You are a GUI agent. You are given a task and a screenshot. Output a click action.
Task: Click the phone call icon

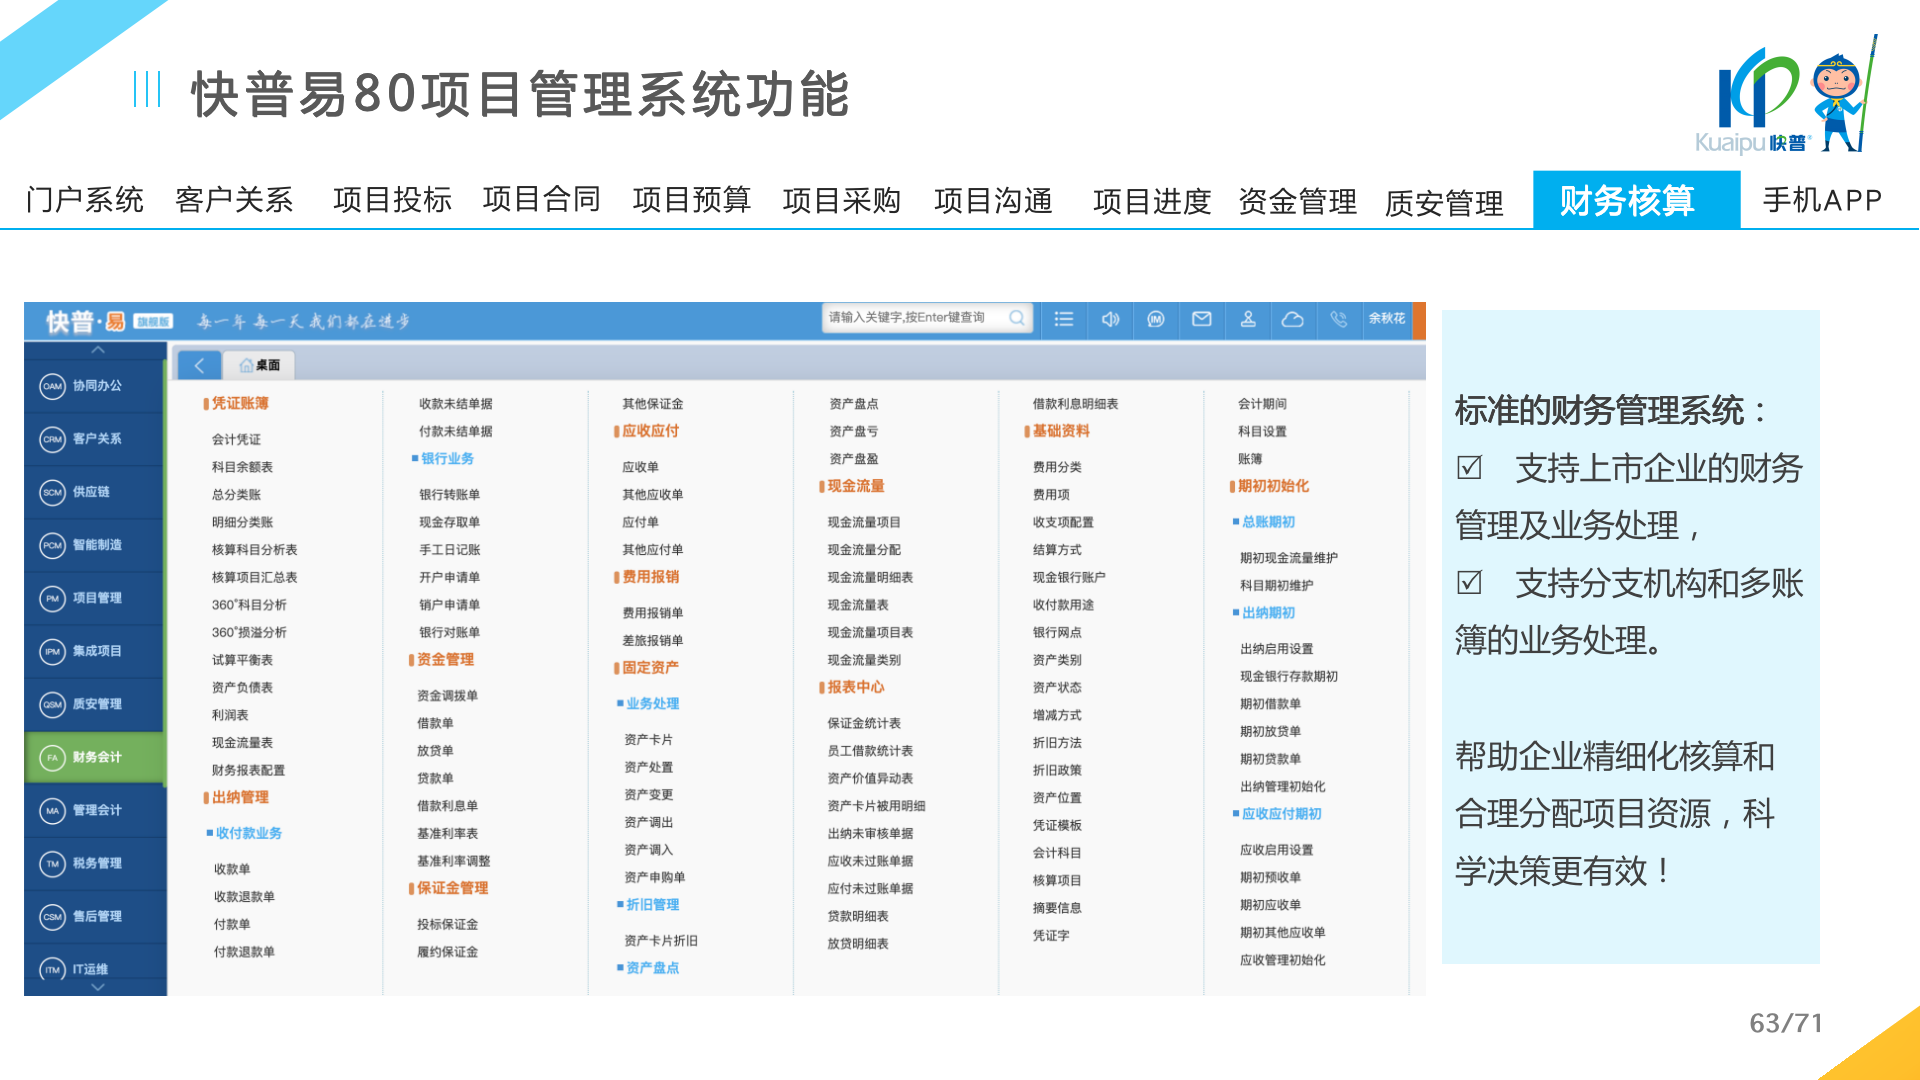(1339, 319)
